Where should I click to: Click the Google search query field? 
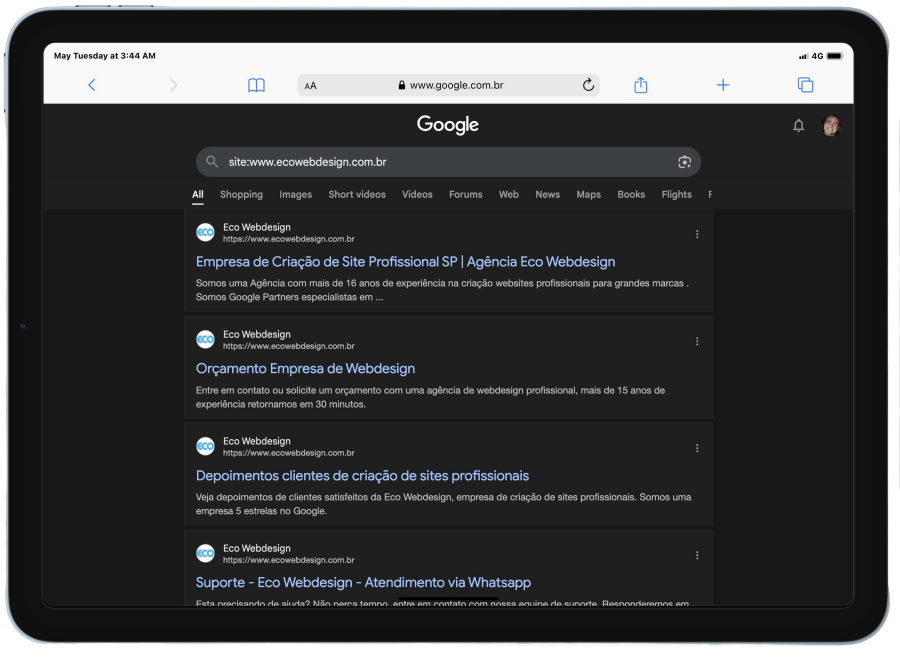pyautogui.click(x=448, y=162)
